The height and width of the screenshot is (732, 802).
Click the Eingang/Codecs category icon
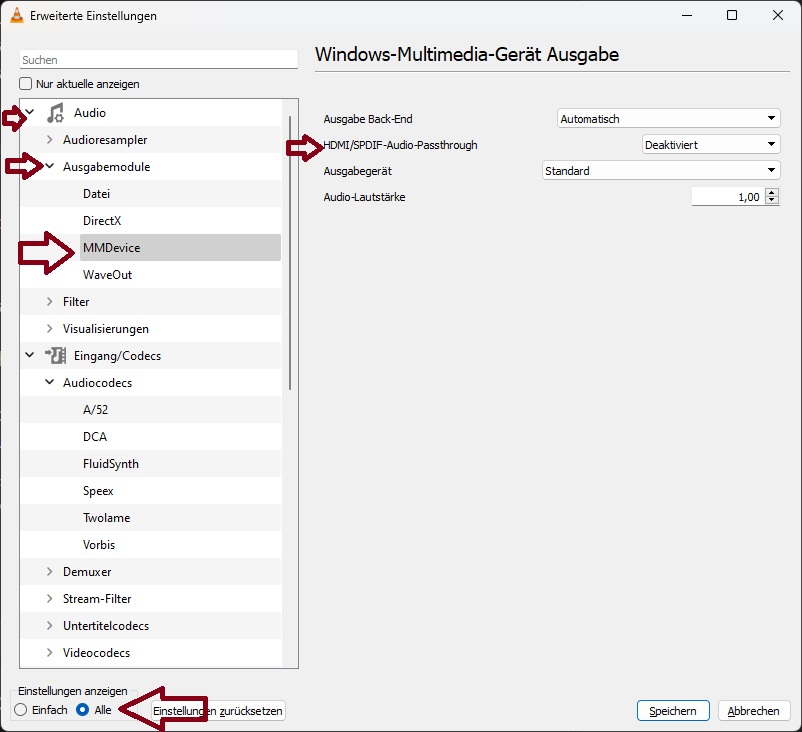point(55,356)
